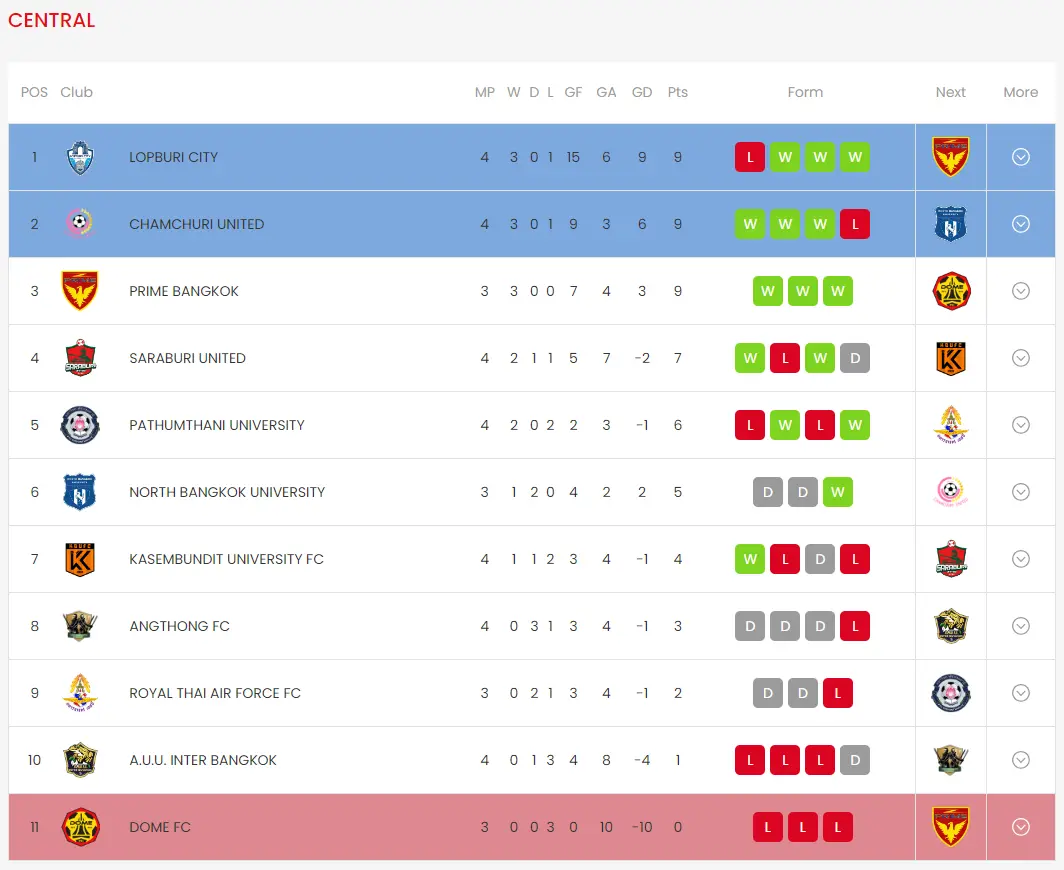Expand more details for Dome FC
Viewport: 1064px width, 870px height.
pos(1020,827)
